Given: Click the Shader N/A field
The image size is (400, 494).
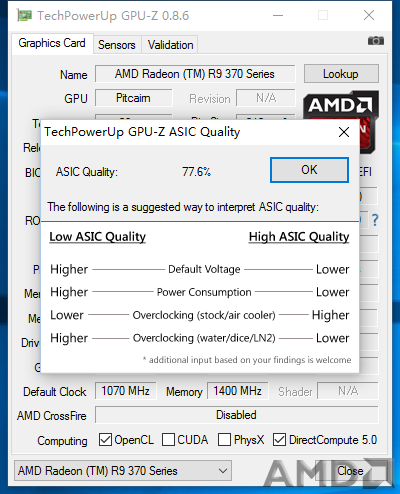Looking at the screenshot, I should (348, 391).
